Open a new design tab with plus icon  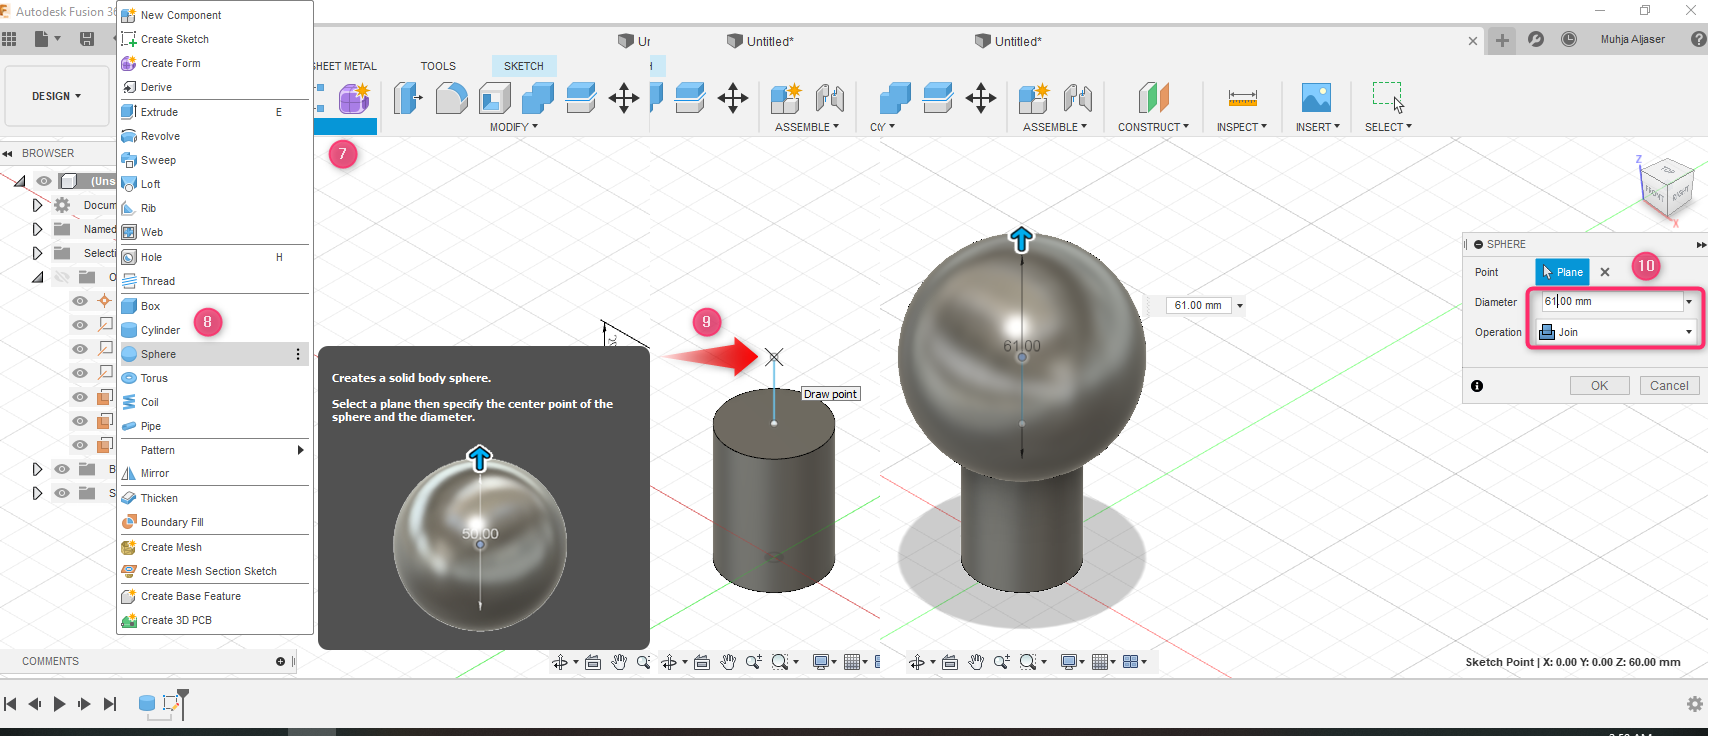pos(1502,40)
